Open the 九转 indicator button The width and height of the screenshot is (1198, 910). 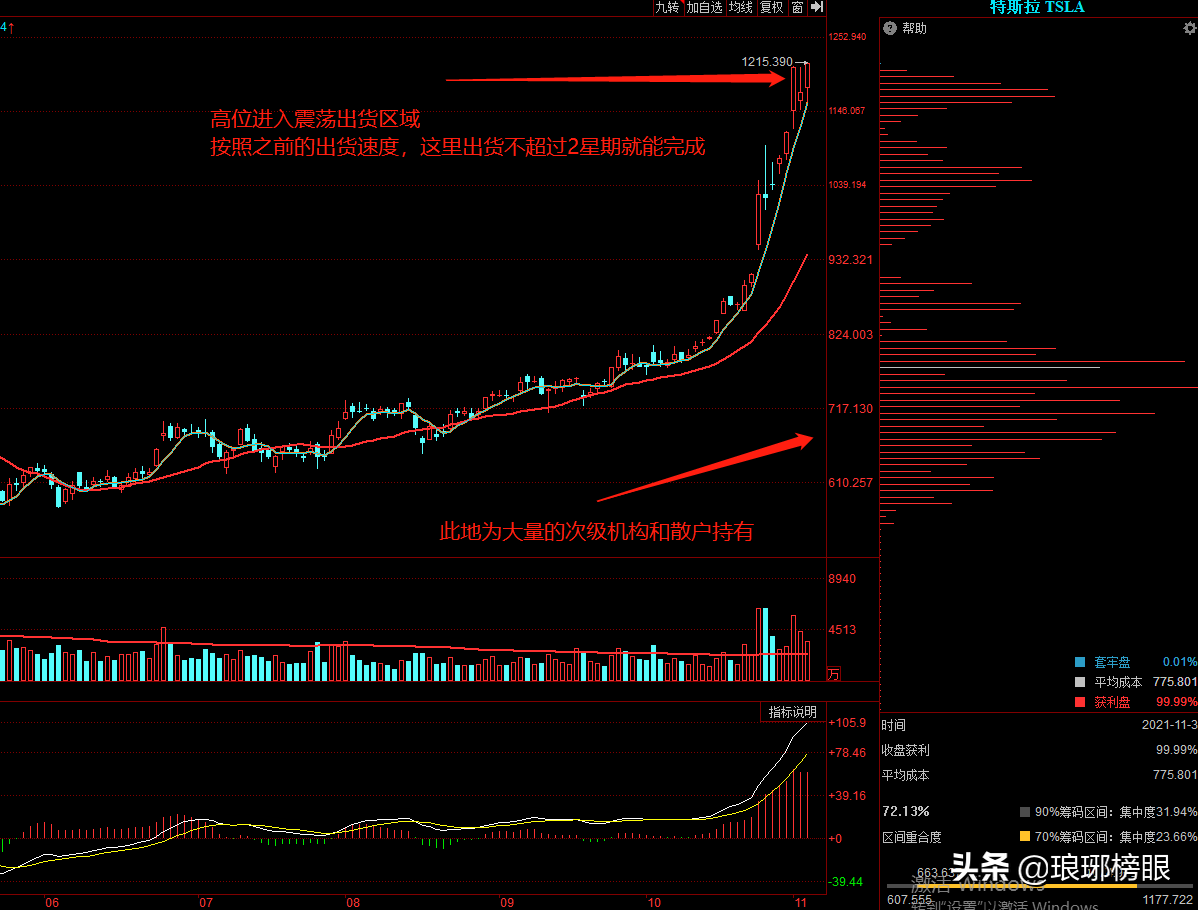(667, 8)
